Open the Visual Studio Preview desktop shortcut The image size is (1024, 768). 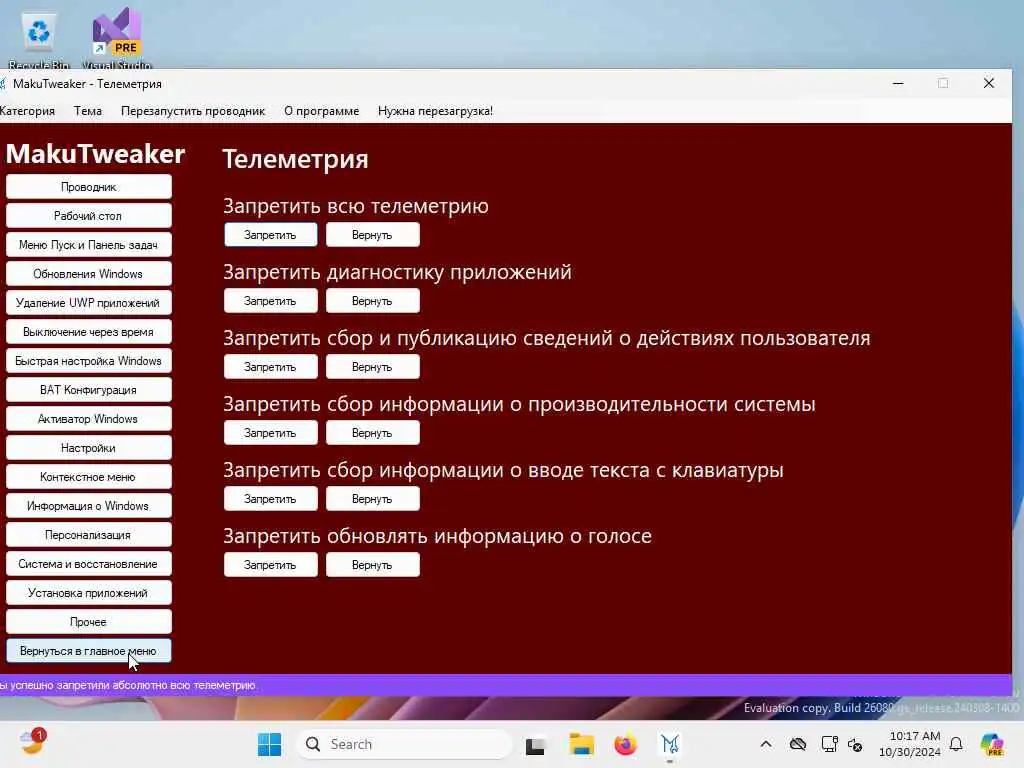(x=117, y=38)
